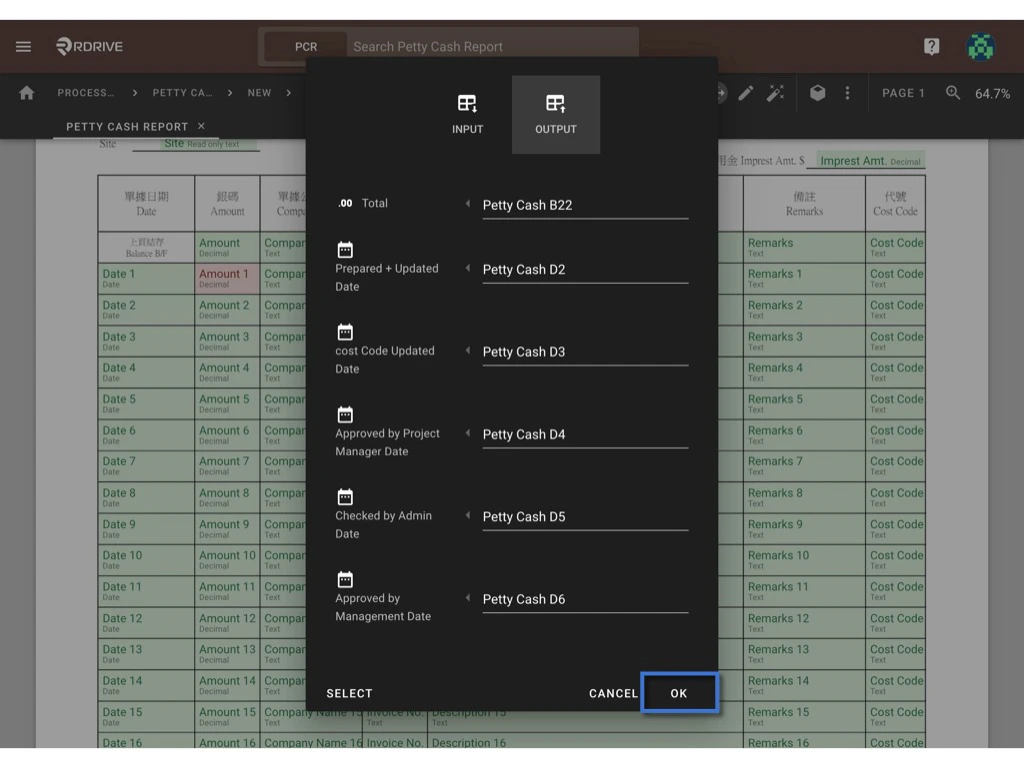Viewport: 1024px width, 768px height.
Task: Click calendar icon beside Prepared + Updated Date
Action: [345, 249]
